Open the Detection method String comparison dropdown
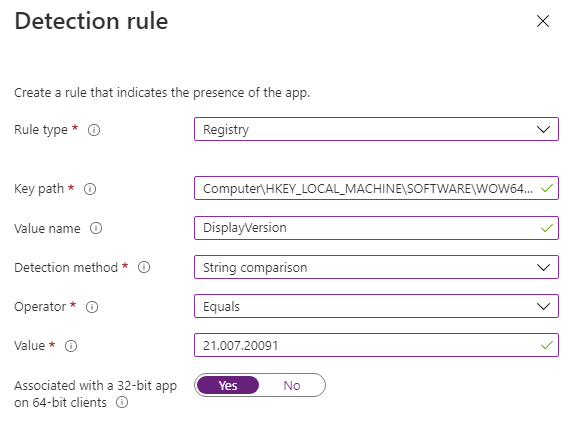 click(x=376, y=267)
